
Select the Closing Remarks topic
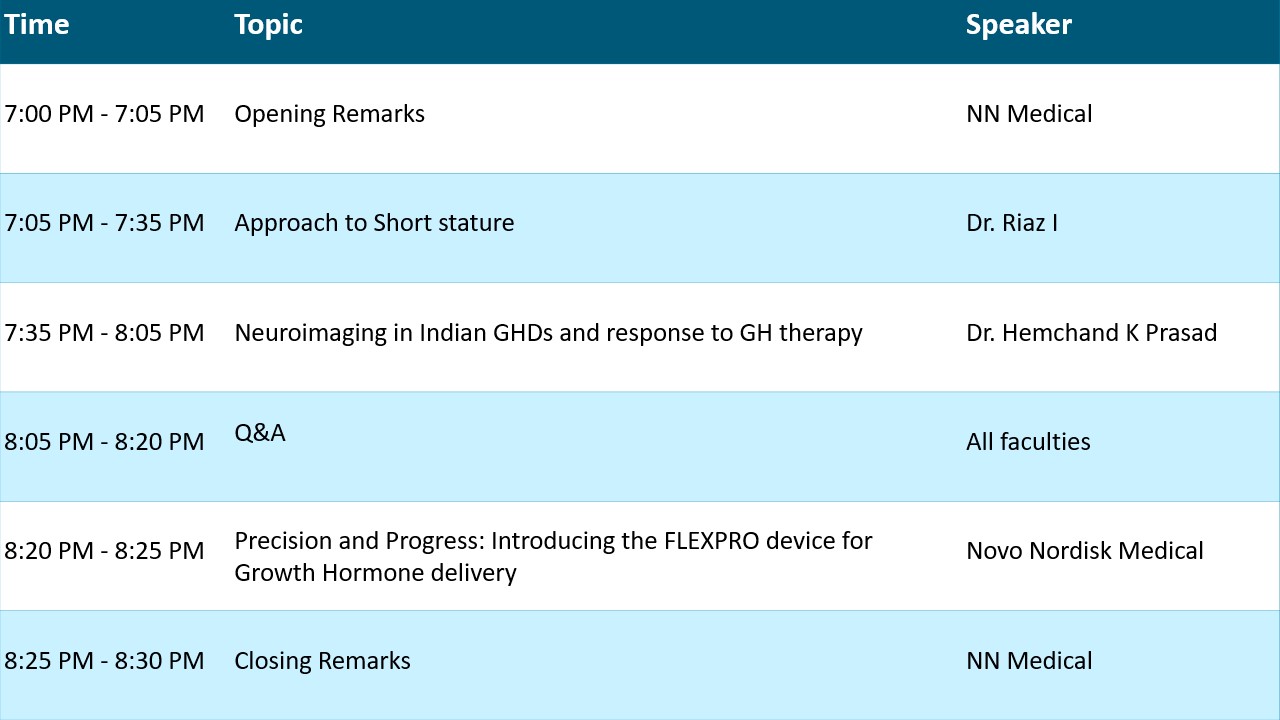click(322, 661)
